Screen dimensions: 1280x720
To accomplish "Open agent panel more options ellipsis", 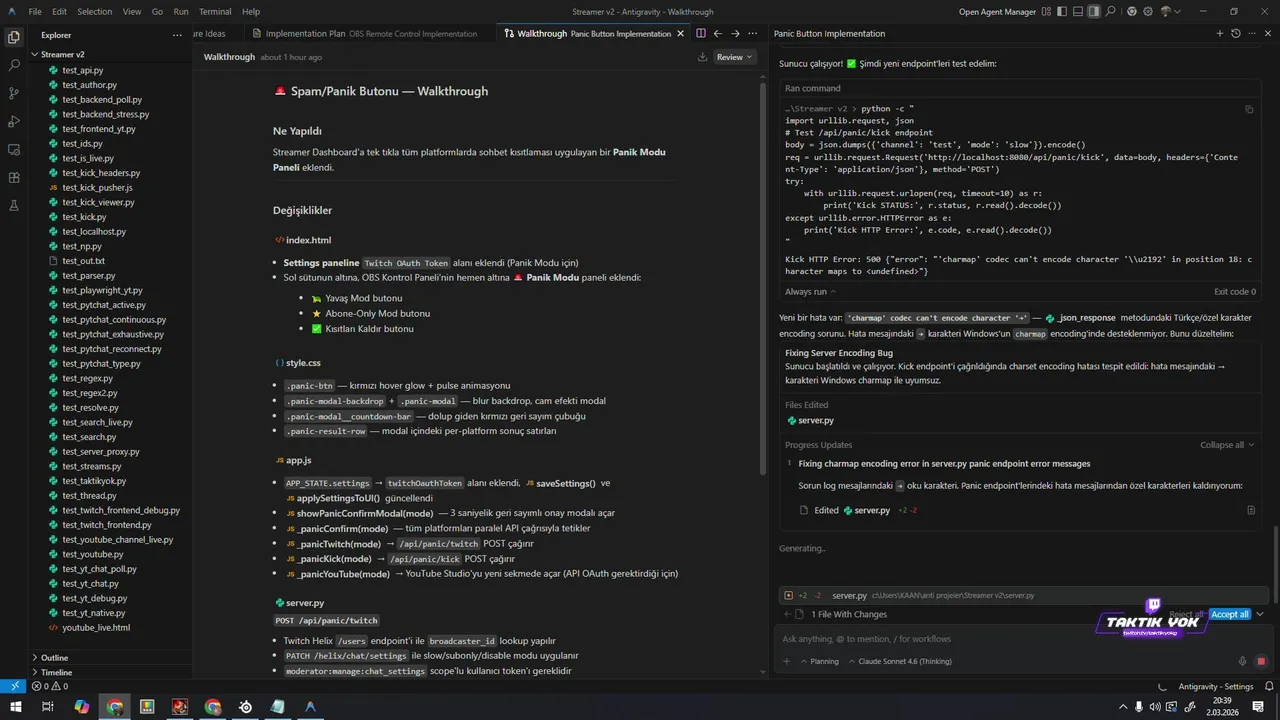I will (1254, 33).
